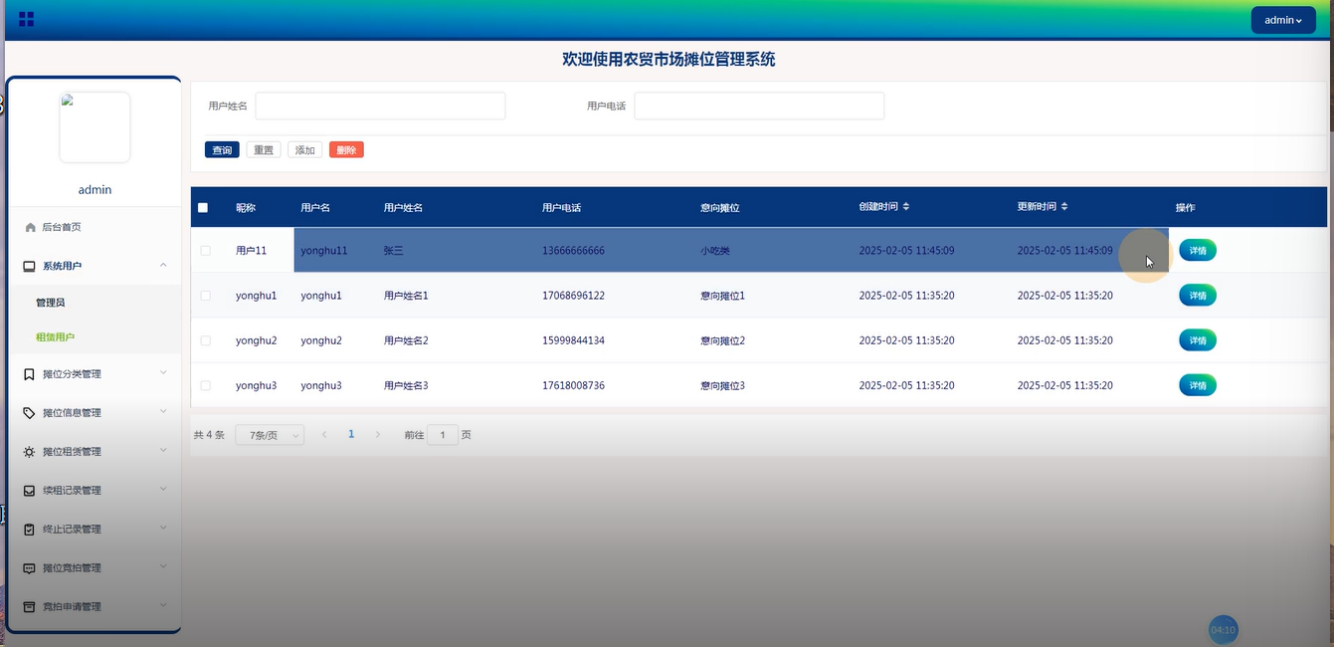Click the tag icon beside 摊位信息管理
The image size is (1334, 647).
[x=30, y=413]
